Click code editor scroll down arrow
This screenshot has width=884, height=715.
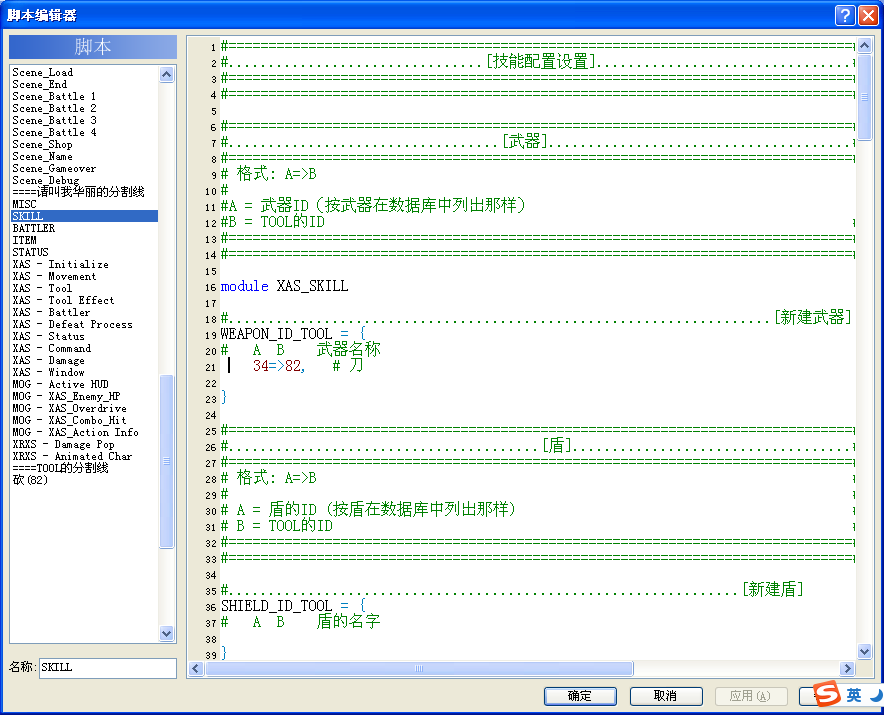[864, 651]
